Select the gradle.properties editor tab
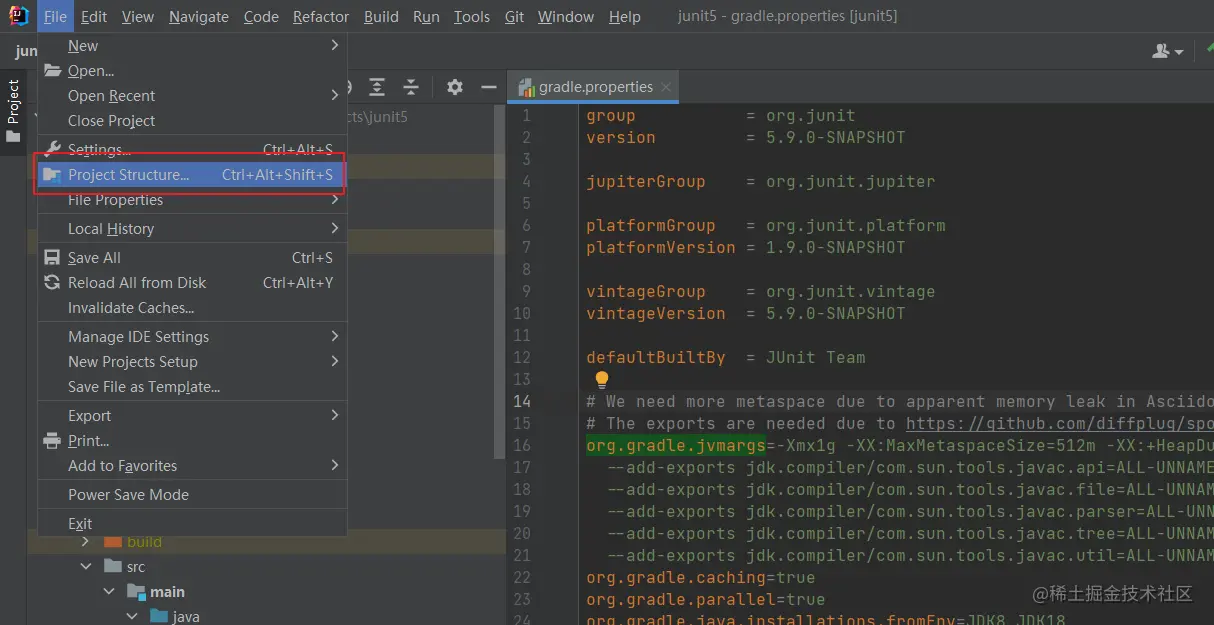 (x=594, y=87)
